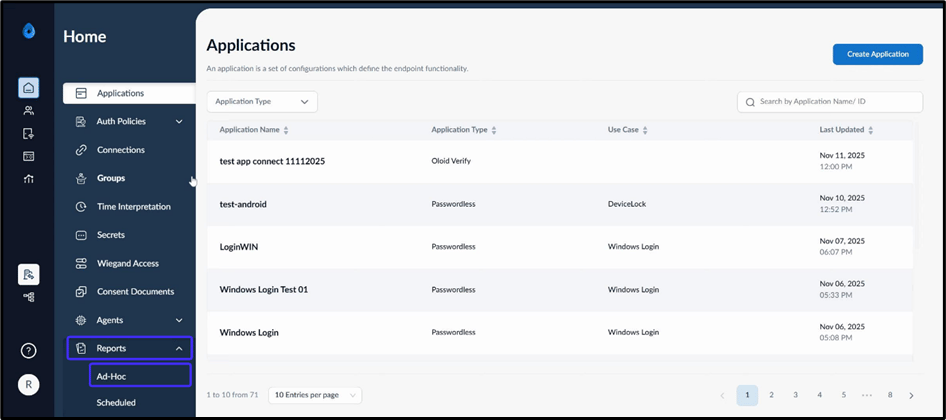Select current page 1 button
This screenshot has height=420, width=946.
pyautogui.click(x=747, y=395)
